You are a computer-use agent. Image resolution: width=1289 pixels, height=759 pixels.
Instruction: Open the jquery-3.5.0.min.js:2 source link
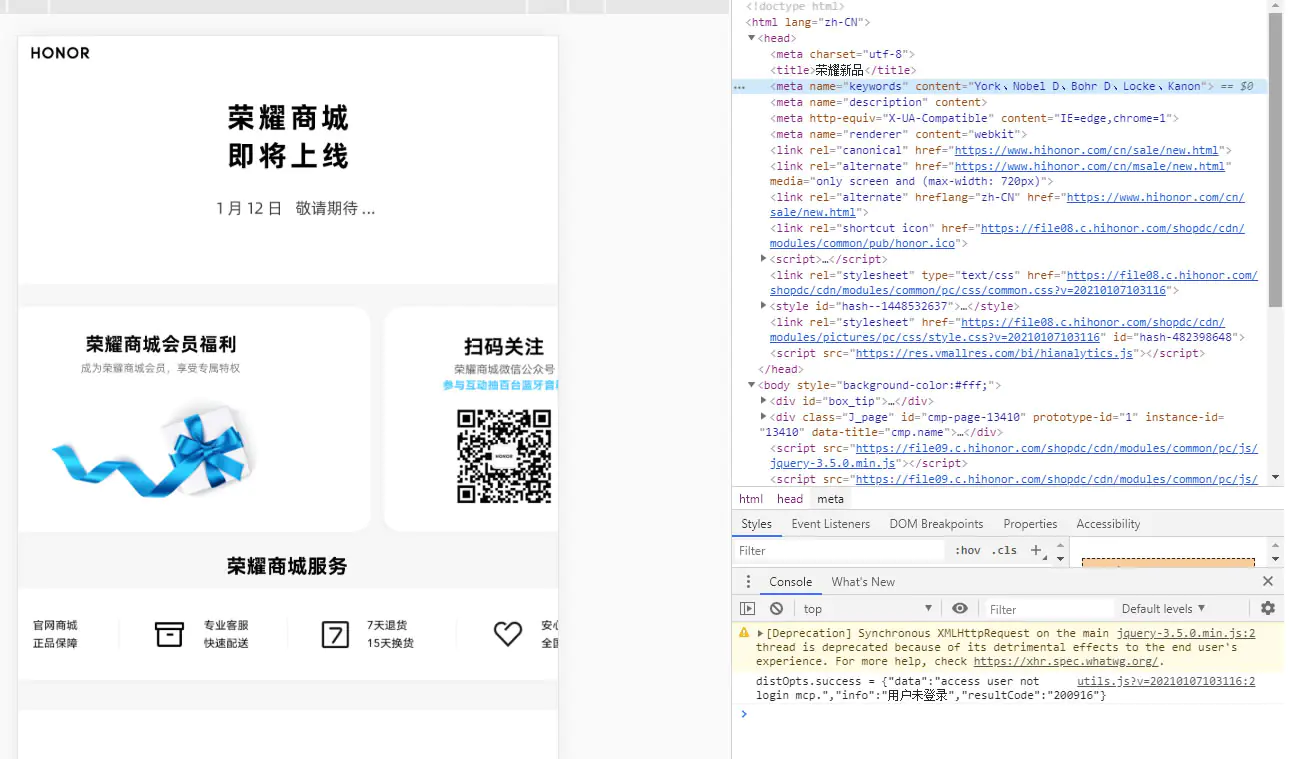pyautogui.click(x=1186, y=633)
